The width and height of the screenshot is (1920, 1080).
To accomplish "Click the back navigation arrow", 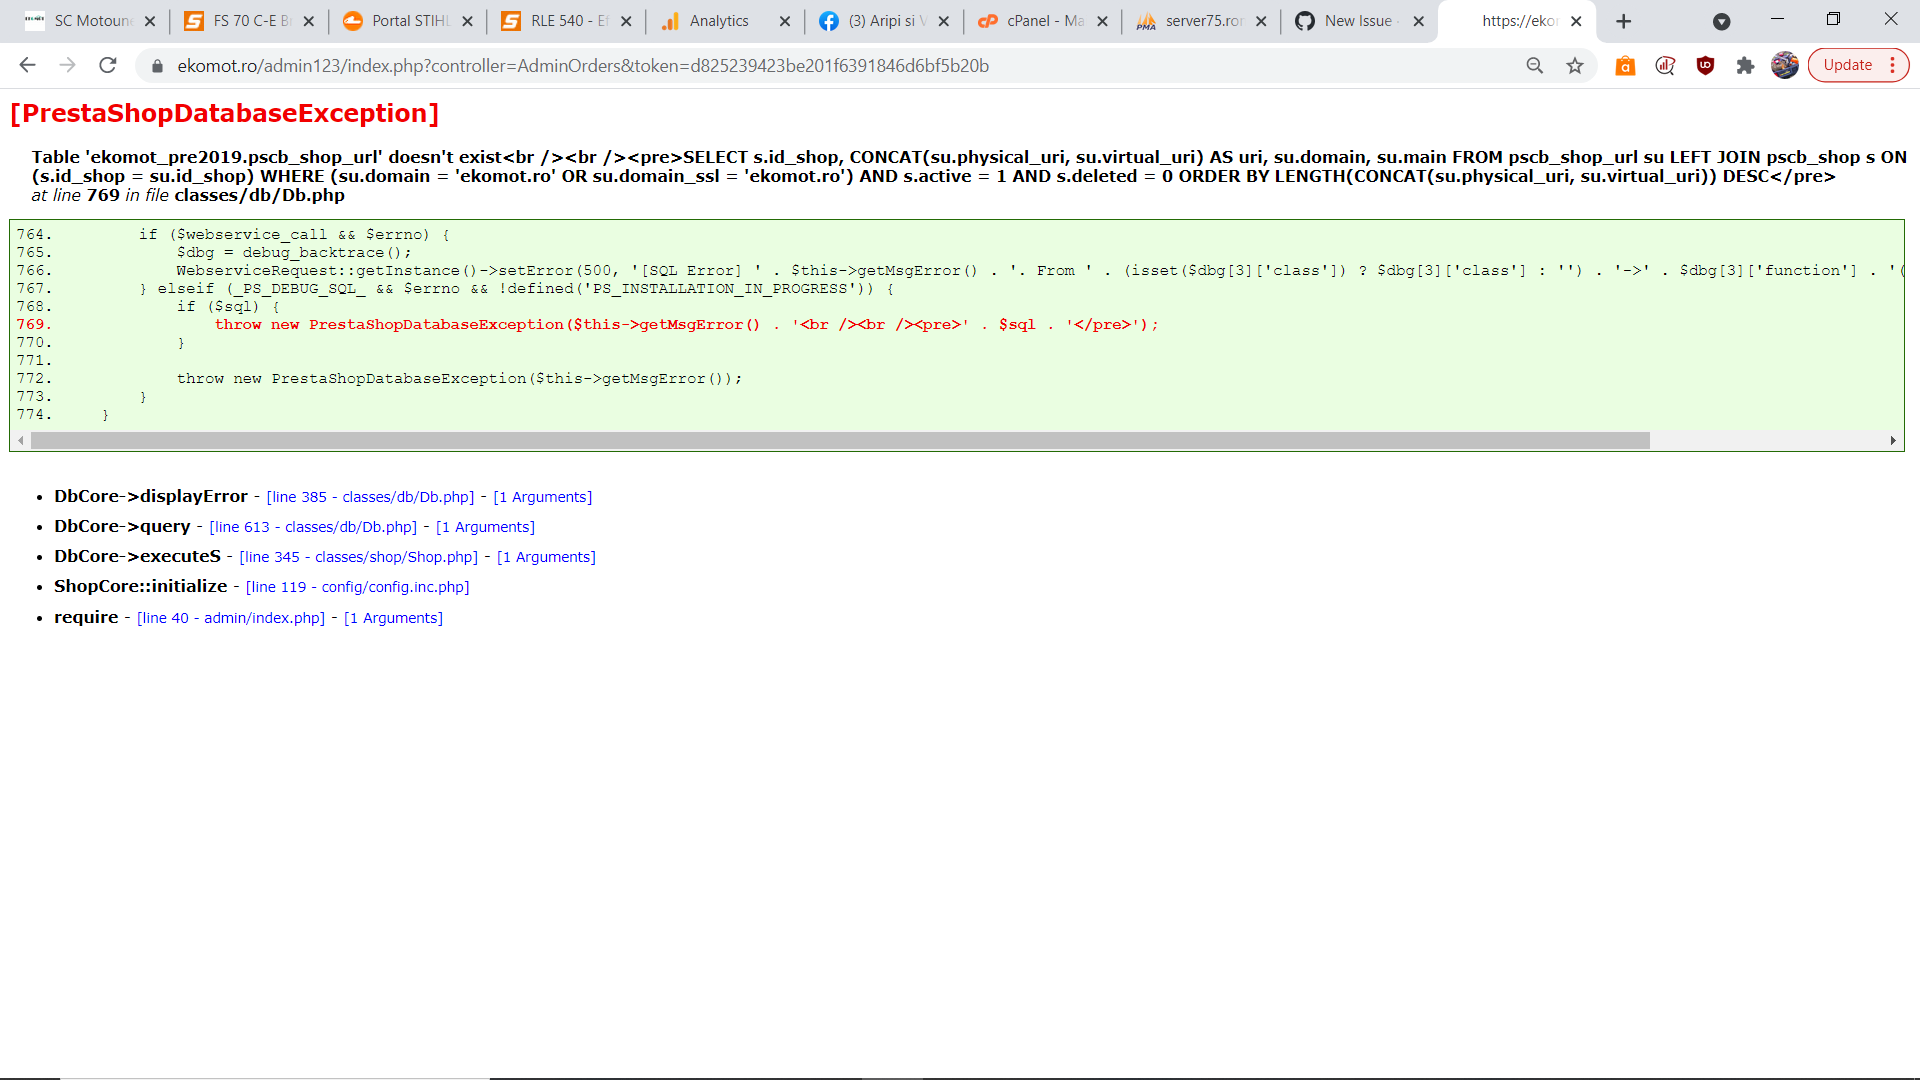I will tap(26, 65).
